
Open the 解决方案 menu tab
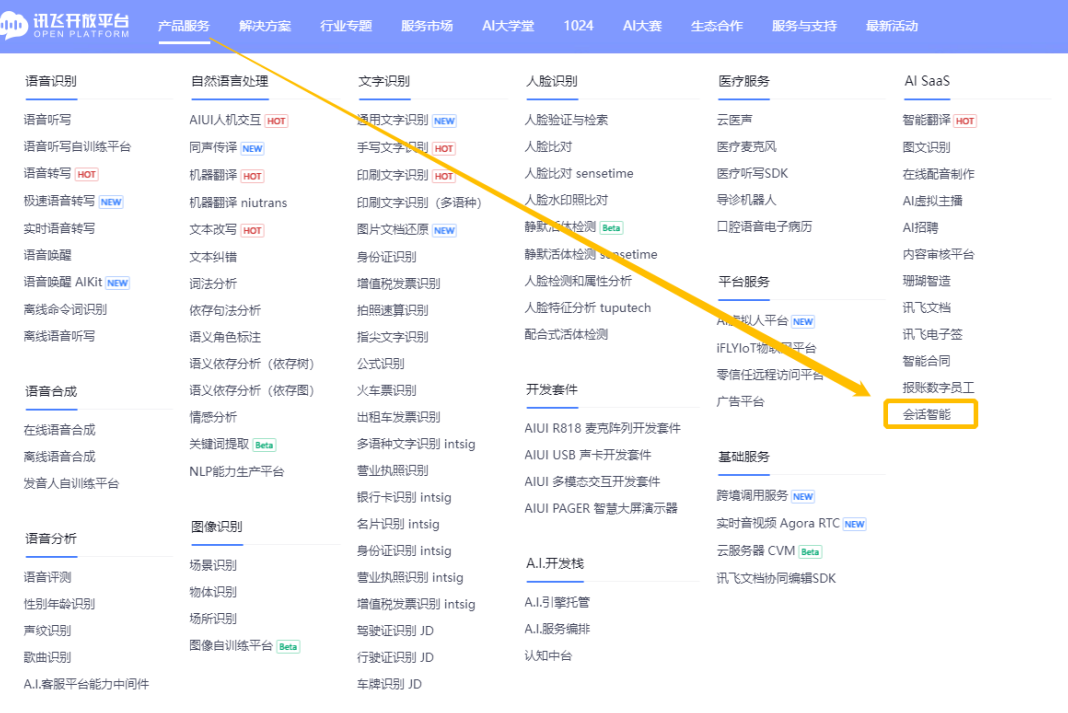(x=265, y=26)
